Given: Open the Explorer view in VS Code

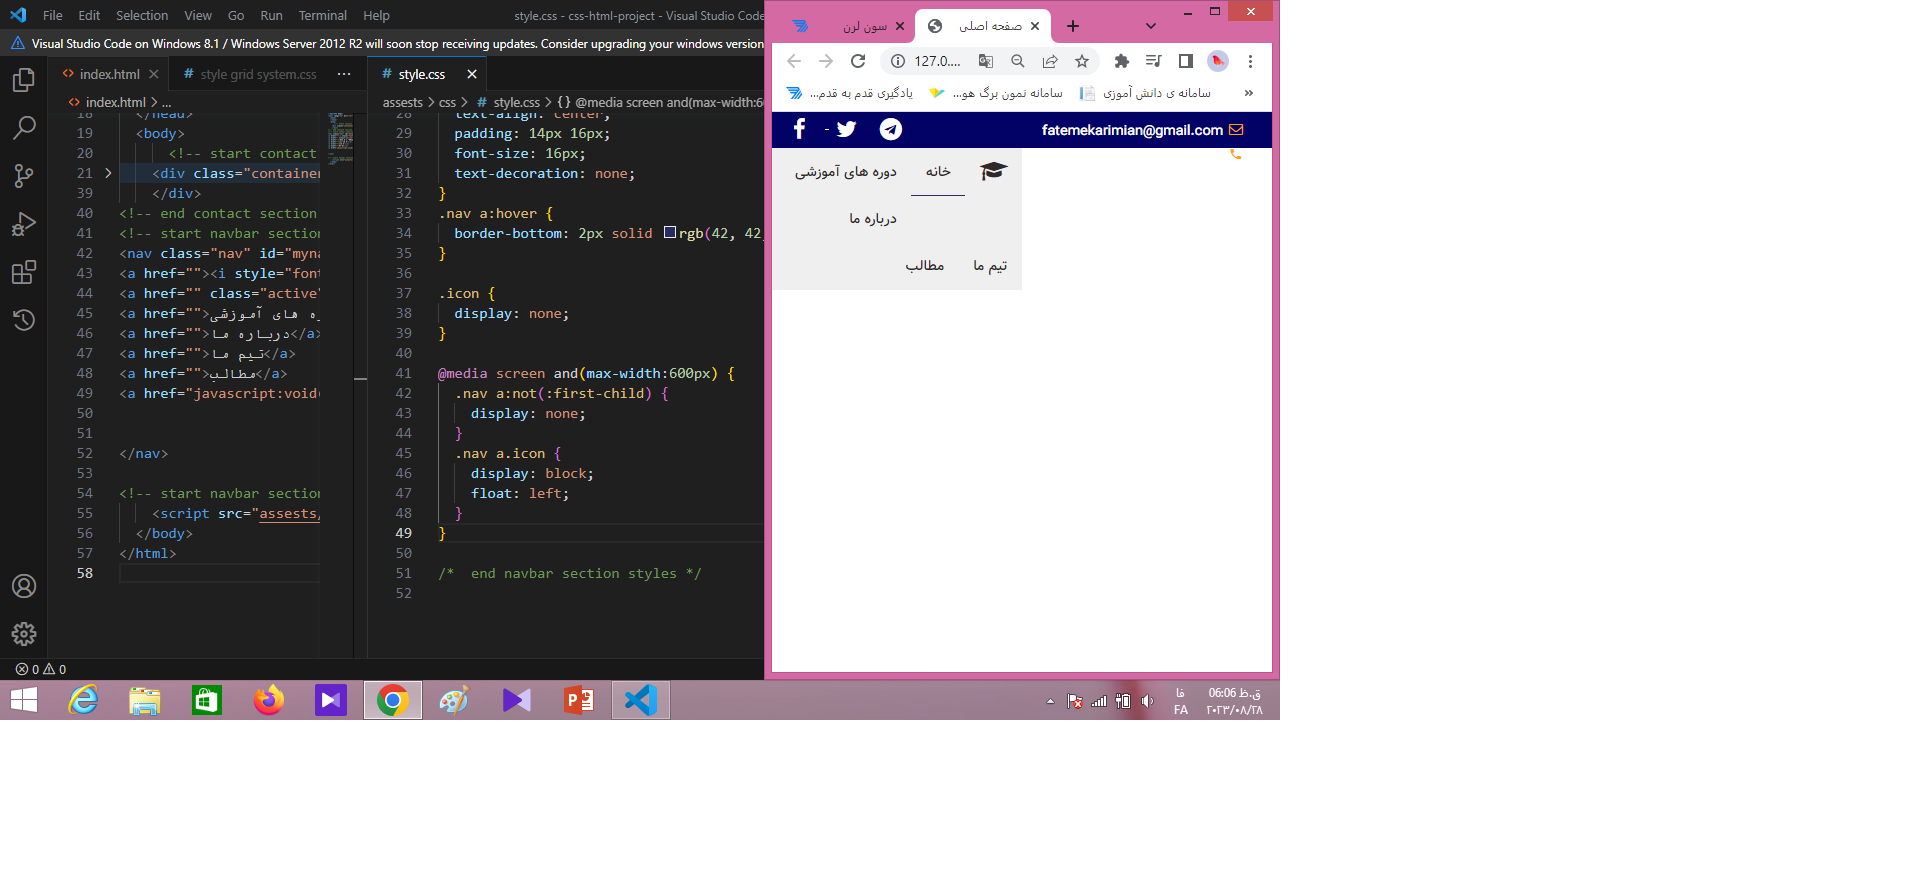Looking at the screenshot, I should point(24,80).
